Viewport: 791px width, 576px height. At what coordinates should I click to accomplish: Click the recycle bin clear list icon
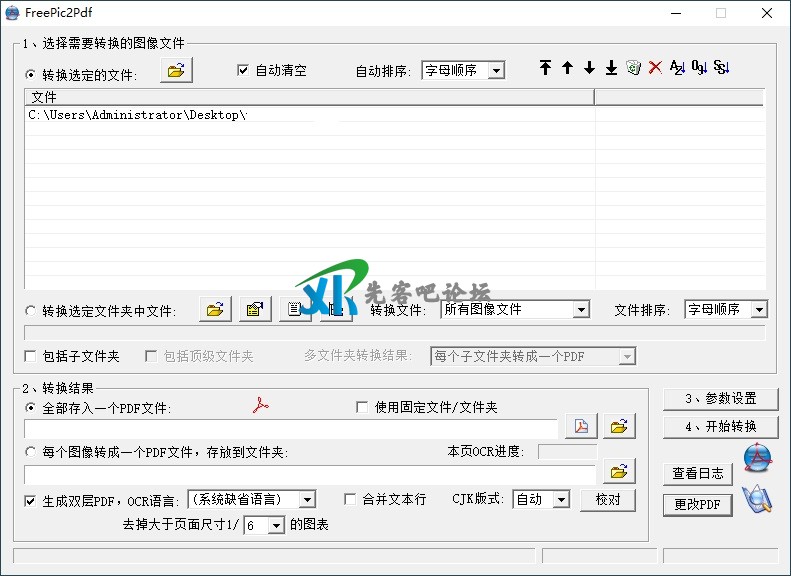click(x=633, y=68)
